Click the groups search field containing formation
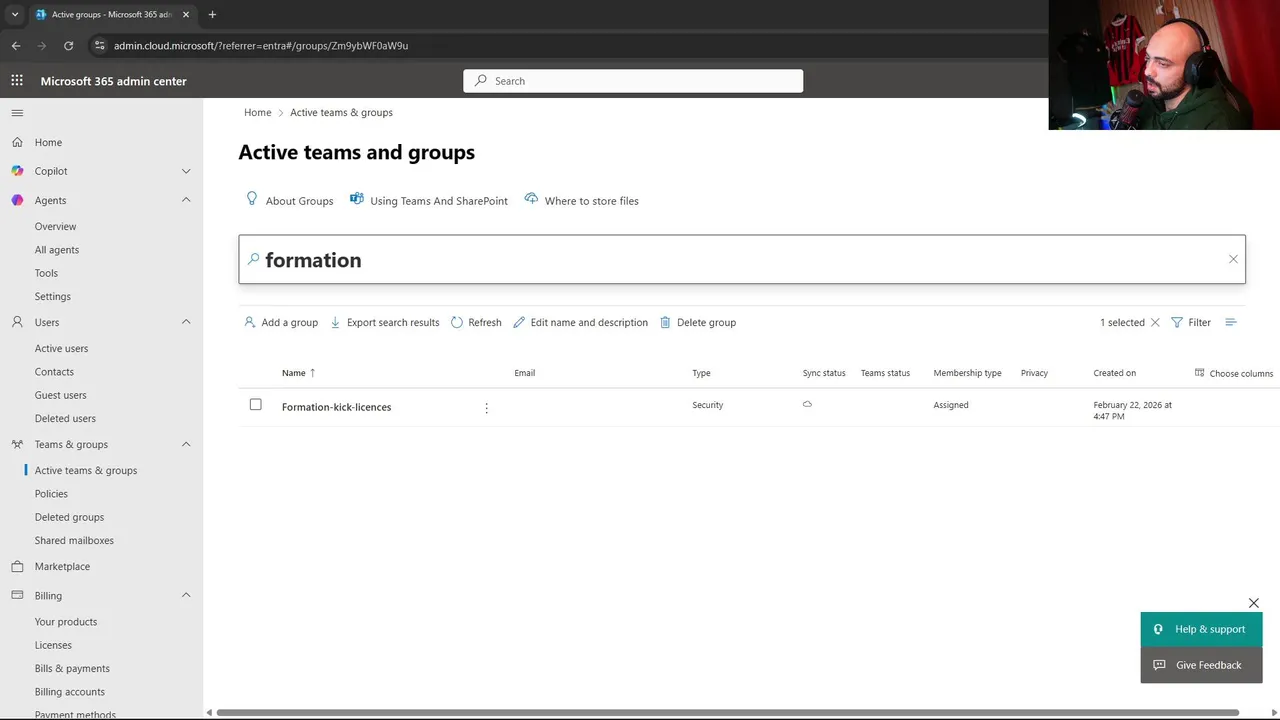This screenshot has width=1280, height=720. click(742, 259)
